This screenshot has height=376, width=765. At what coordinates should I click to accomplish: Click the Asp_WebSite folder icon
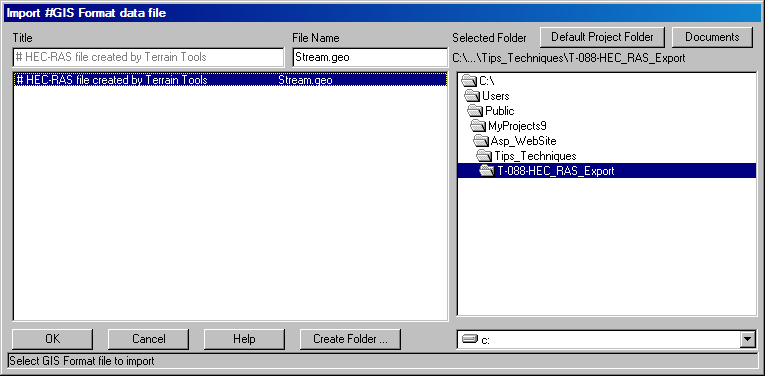tap(481, 141)
